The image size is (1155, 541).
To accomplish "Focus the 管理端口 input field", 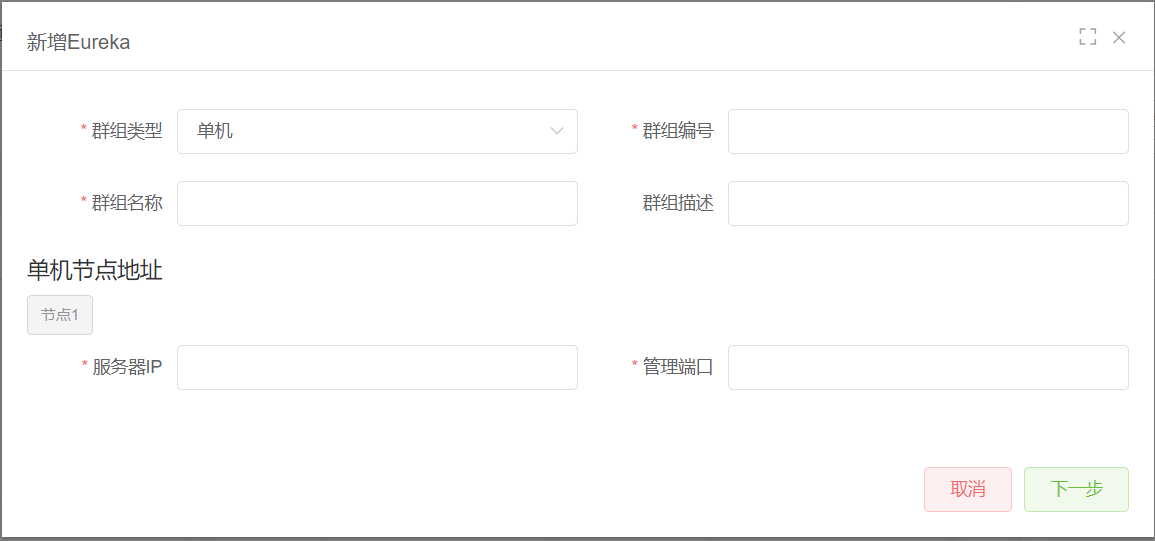I will pos(928,368).
